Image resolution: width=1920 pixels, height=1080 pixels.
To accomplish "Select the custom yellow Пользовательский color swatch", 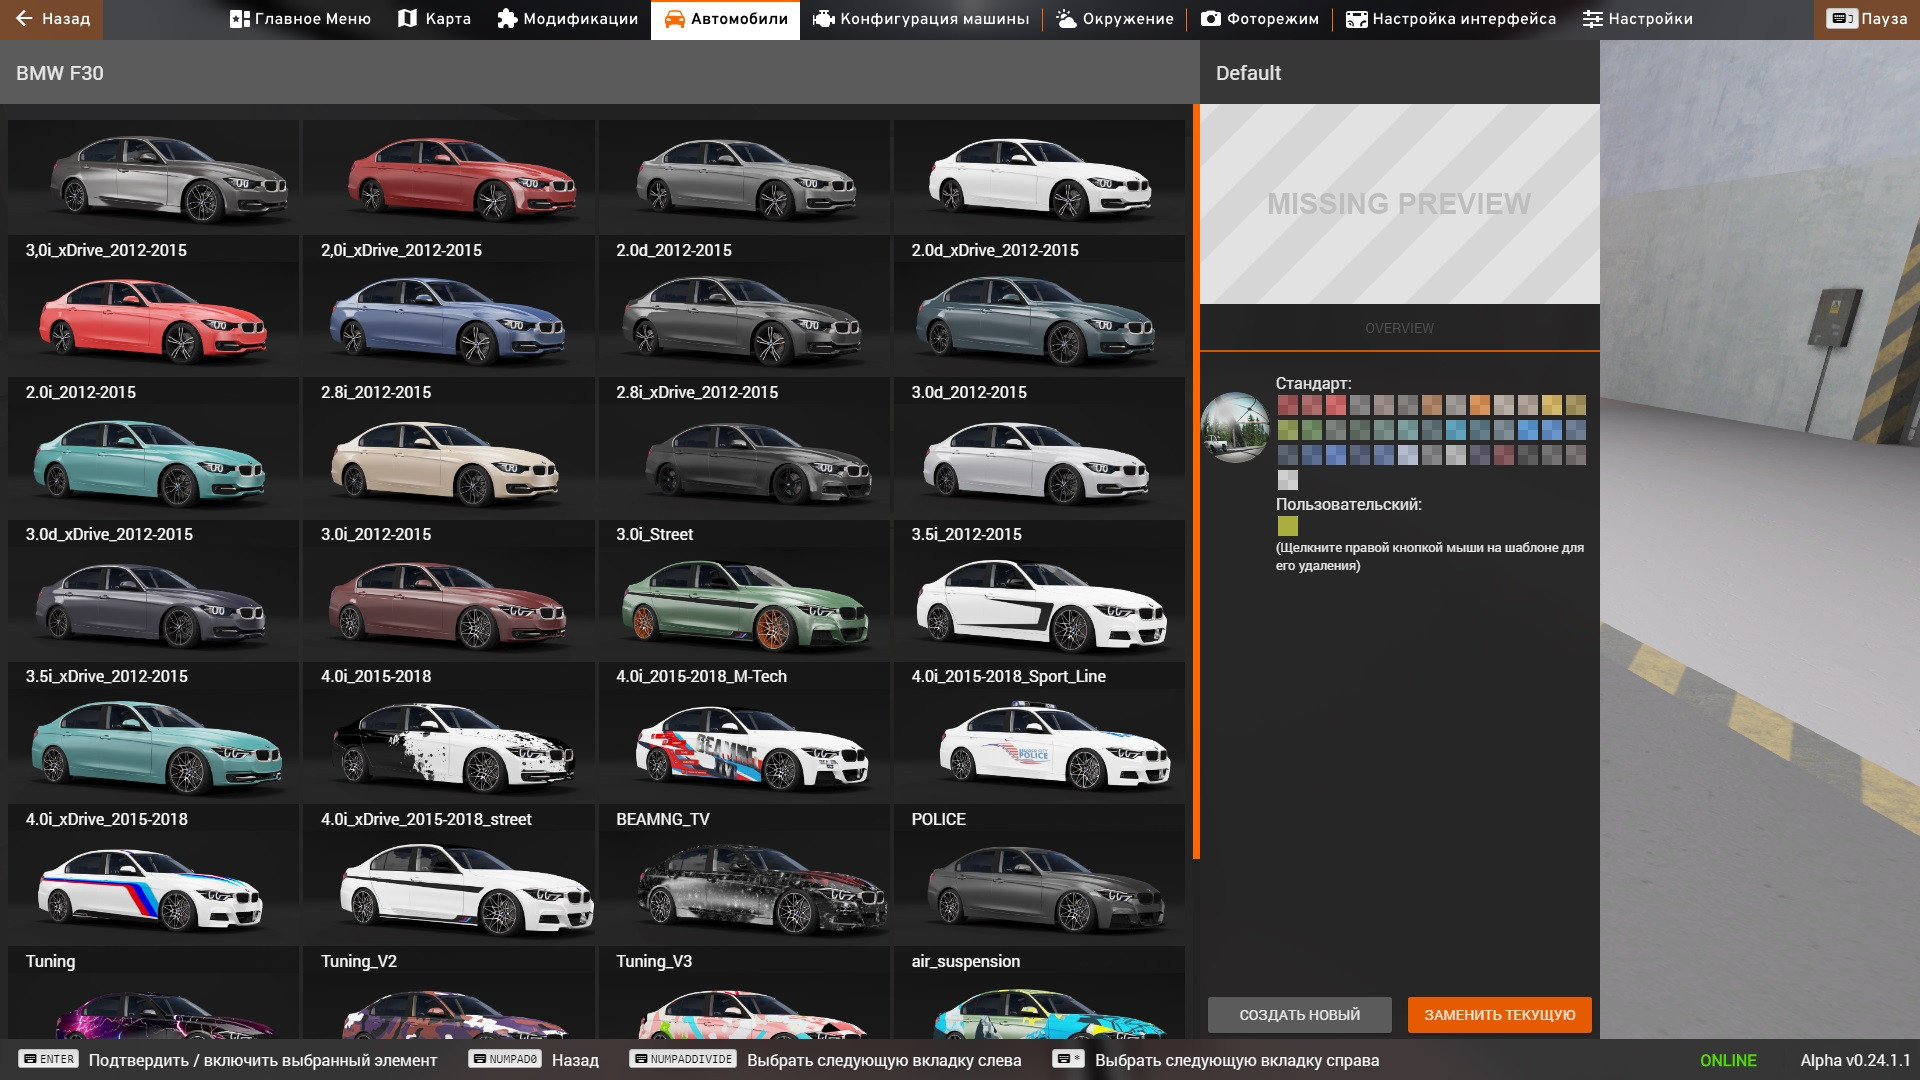I will coord(1287,528).
